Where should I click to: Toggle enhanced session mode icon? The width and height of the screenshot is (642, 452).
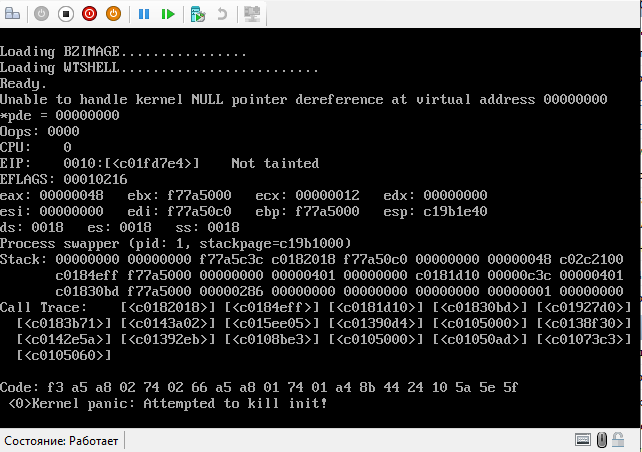click(252, 14)
